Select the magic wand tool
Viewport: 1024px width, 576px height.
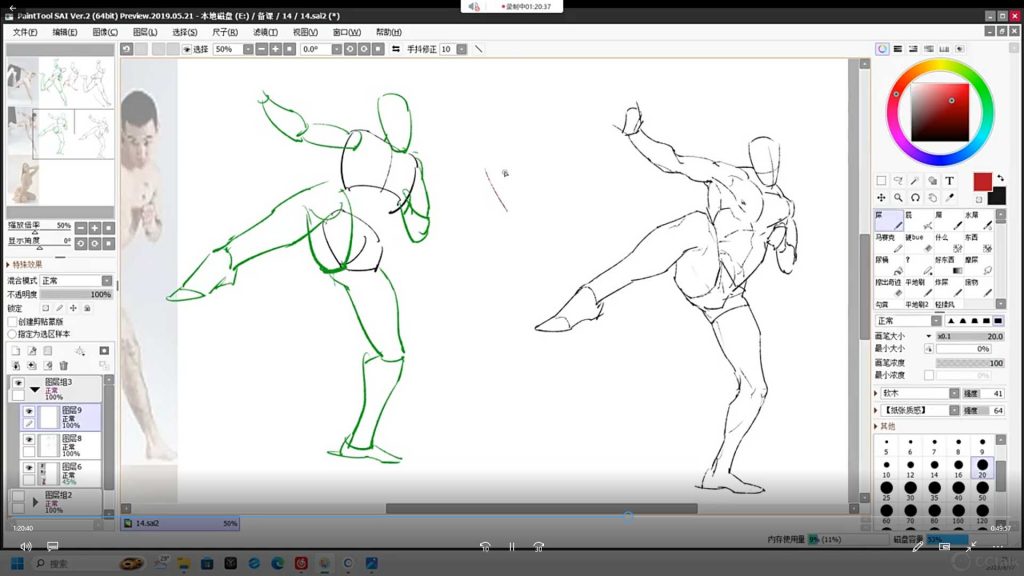pyautogui.click(x=915, y=181)
